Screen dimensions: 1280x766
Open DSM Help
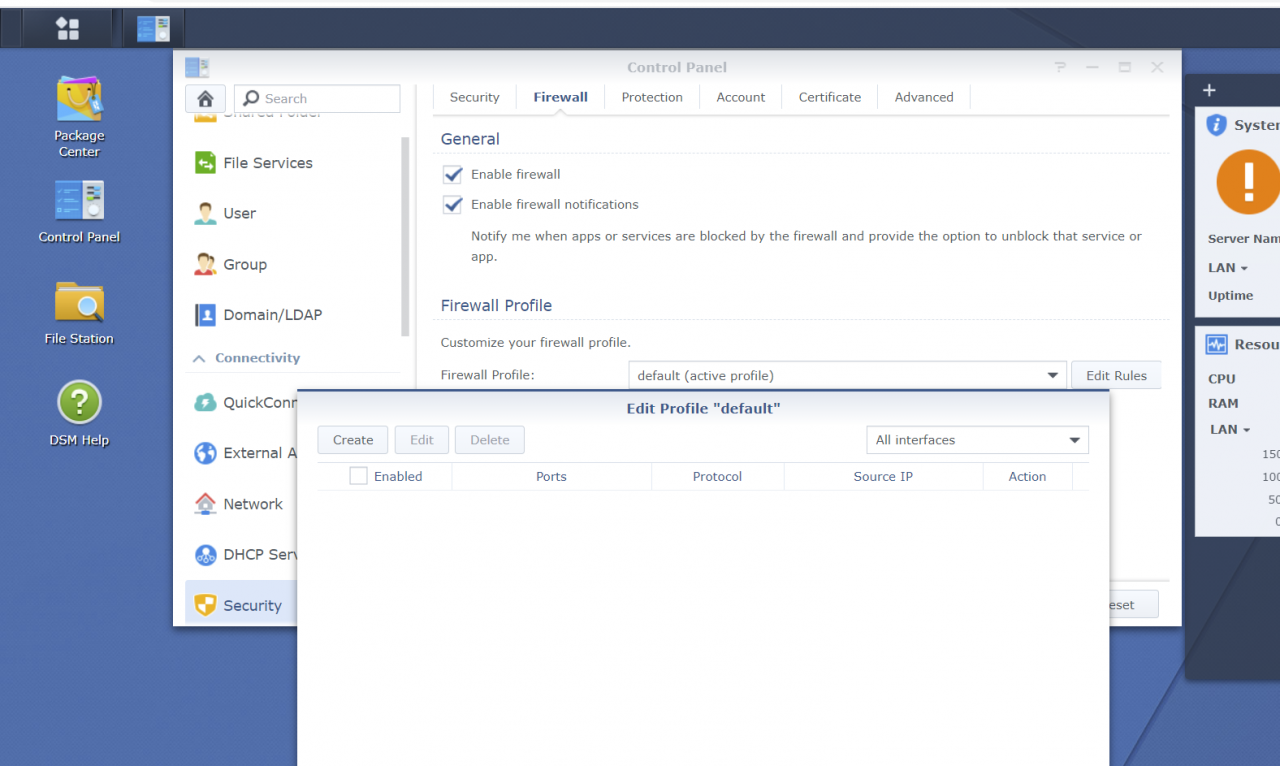(x=79, y=402)
